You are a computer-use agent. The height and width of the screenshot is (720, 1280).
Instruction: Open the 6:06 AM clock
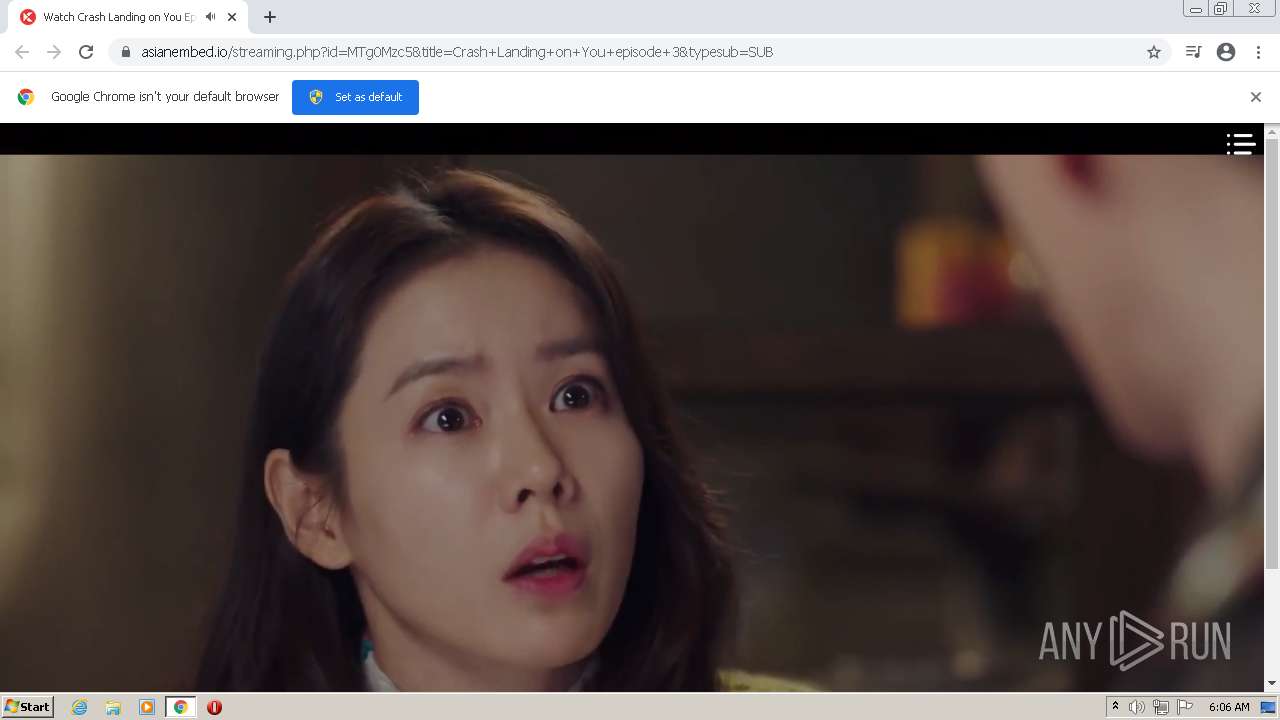(x=1229, y=707)
